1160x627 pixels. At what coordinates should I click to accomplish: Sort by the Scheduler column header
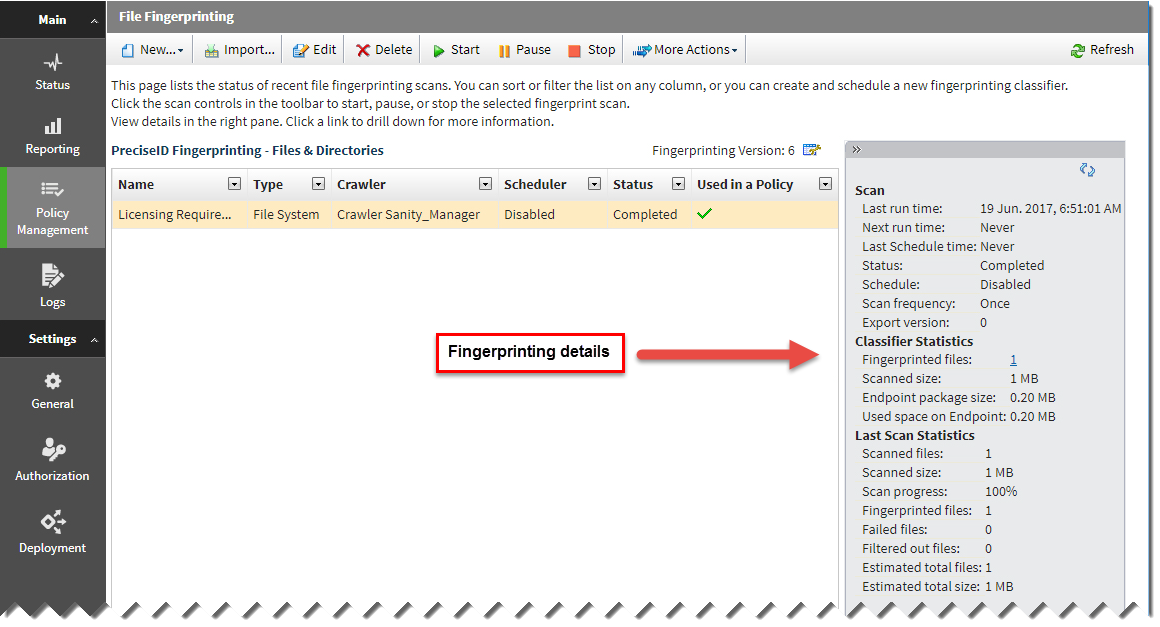[x=535, y=185]
